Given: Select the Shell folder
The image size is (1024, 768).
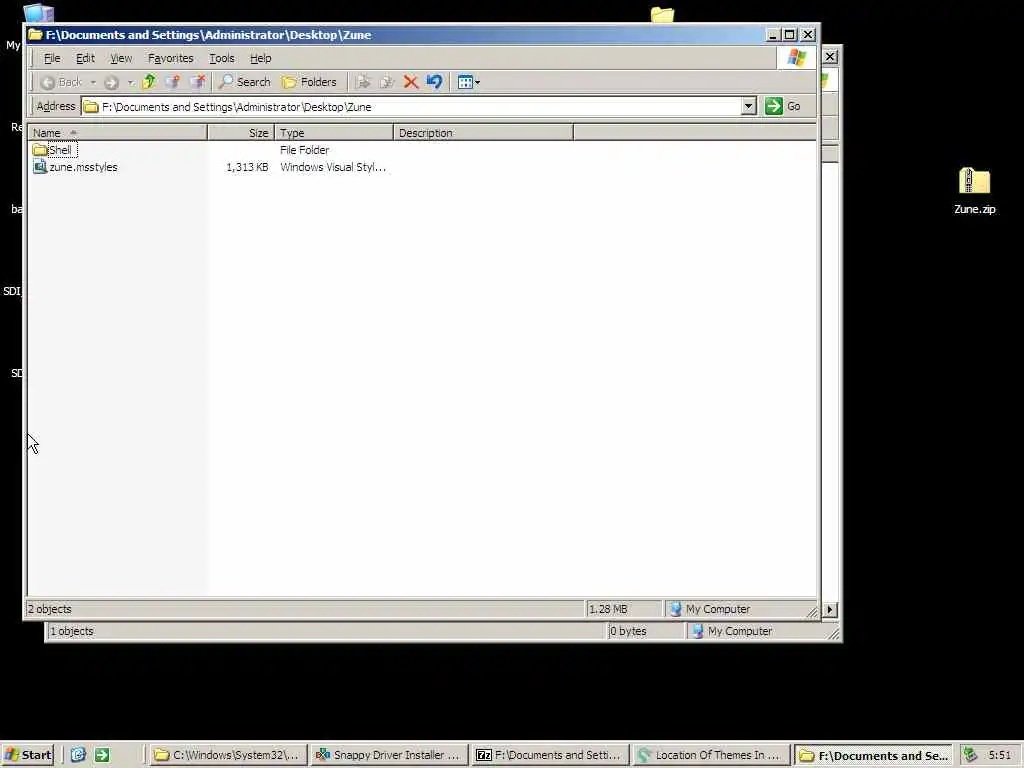Looking at the screenshot, I should 55,150.
